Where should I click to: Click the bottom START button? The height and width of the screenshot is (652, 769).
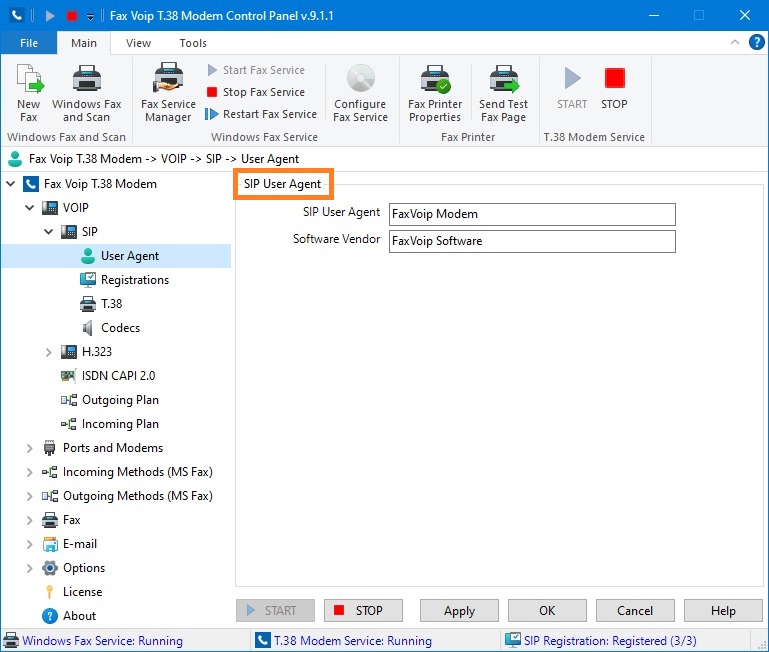[x=275, y=611]
